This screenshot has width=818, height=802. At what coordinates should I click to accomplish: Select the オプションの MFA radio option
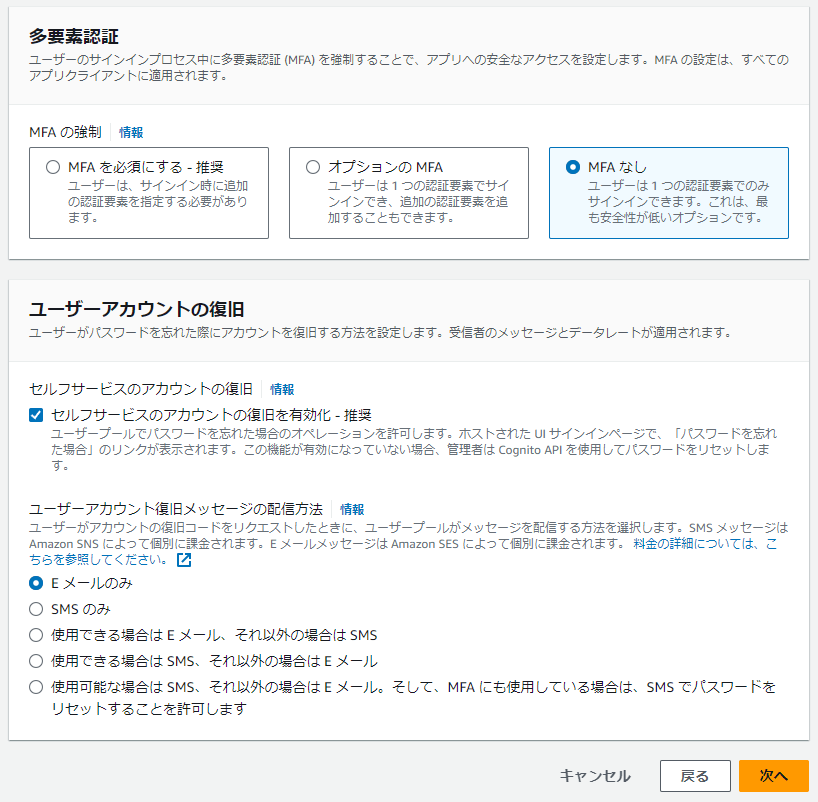[312, 167]
